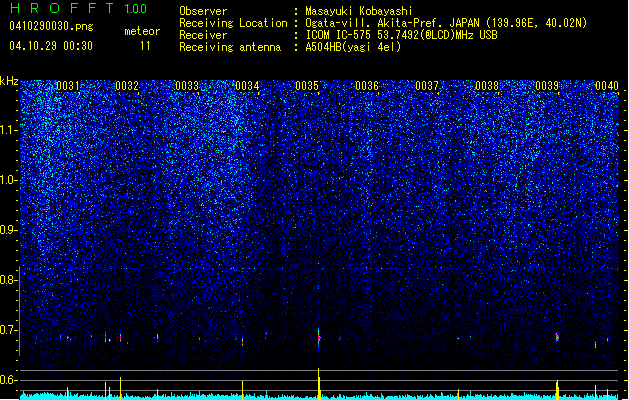629x400 pixels.
Task: Click the 0037 time label
Action: coord(427,86)
